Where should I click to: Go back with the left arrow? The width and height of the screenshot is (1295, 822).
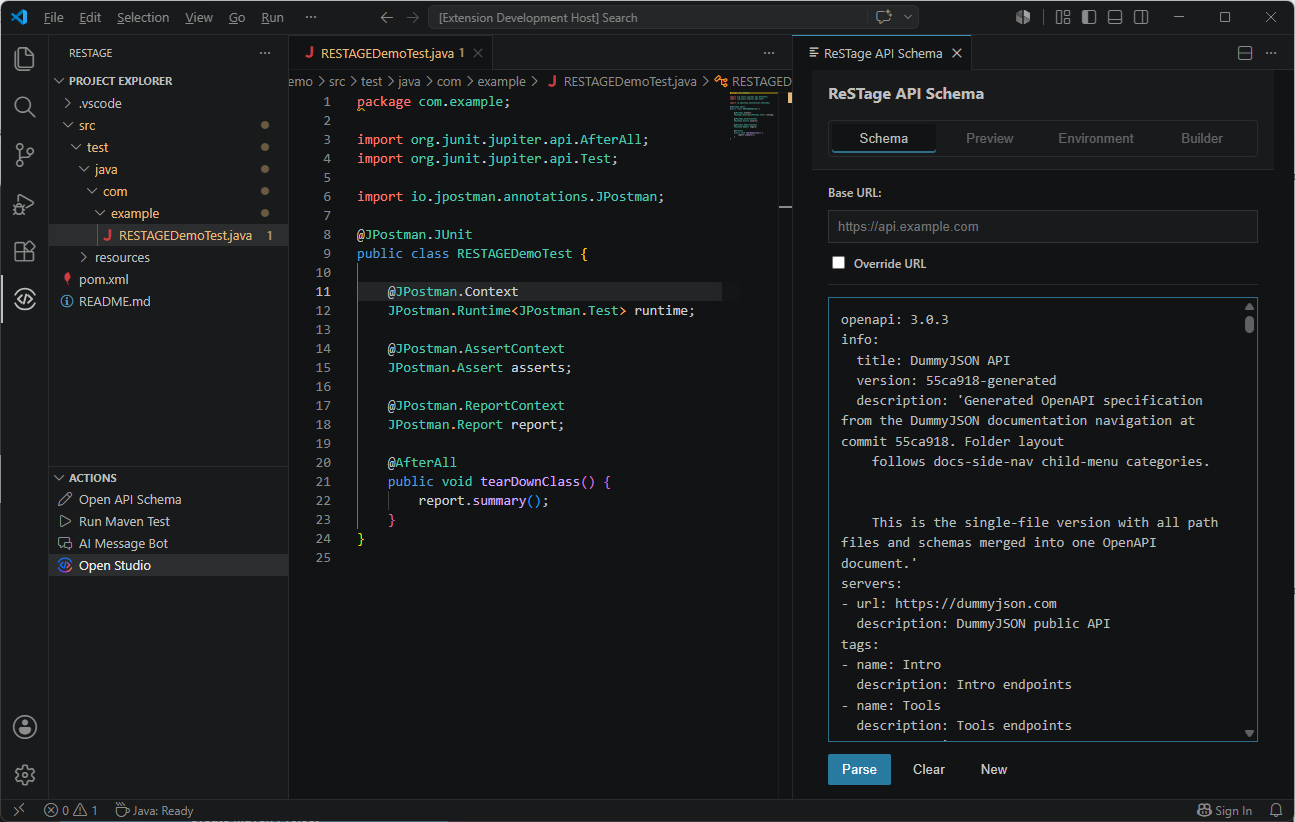(x=388, y=17)
